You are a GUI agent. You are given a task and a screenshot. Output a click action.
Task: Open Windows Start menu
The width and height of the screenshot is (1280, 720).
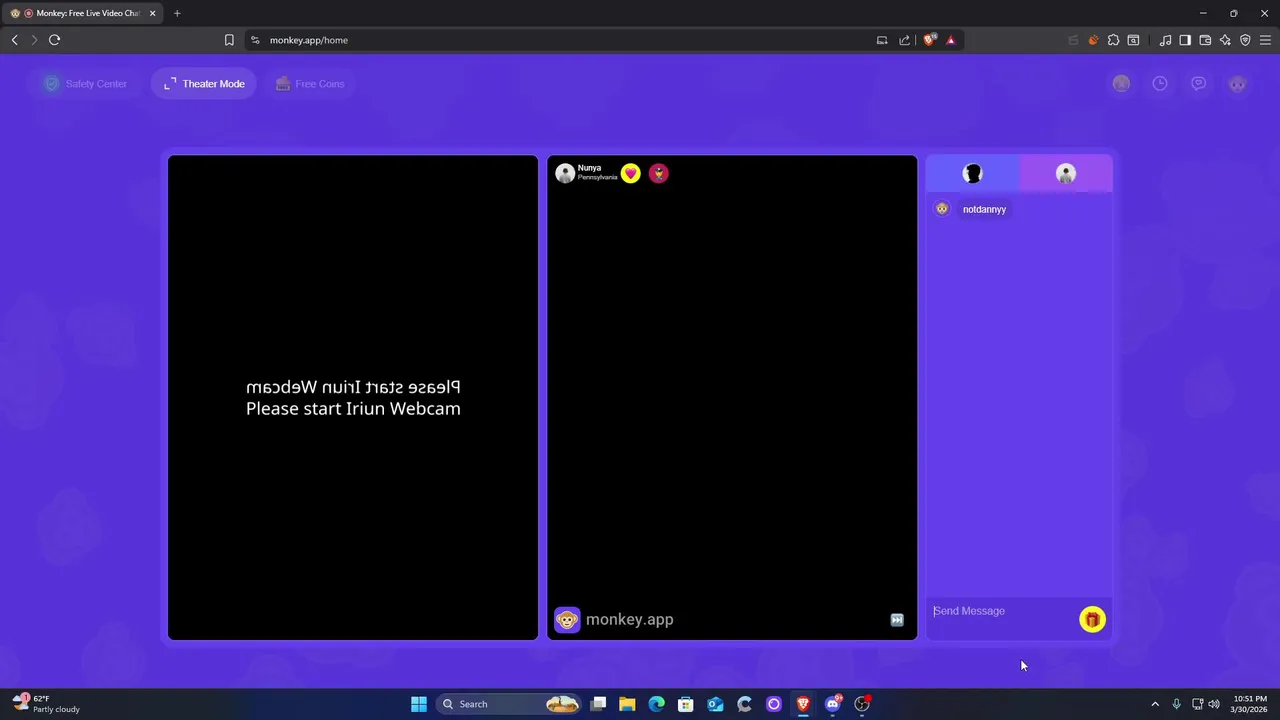pyautogui.click(x=419, y=704)
